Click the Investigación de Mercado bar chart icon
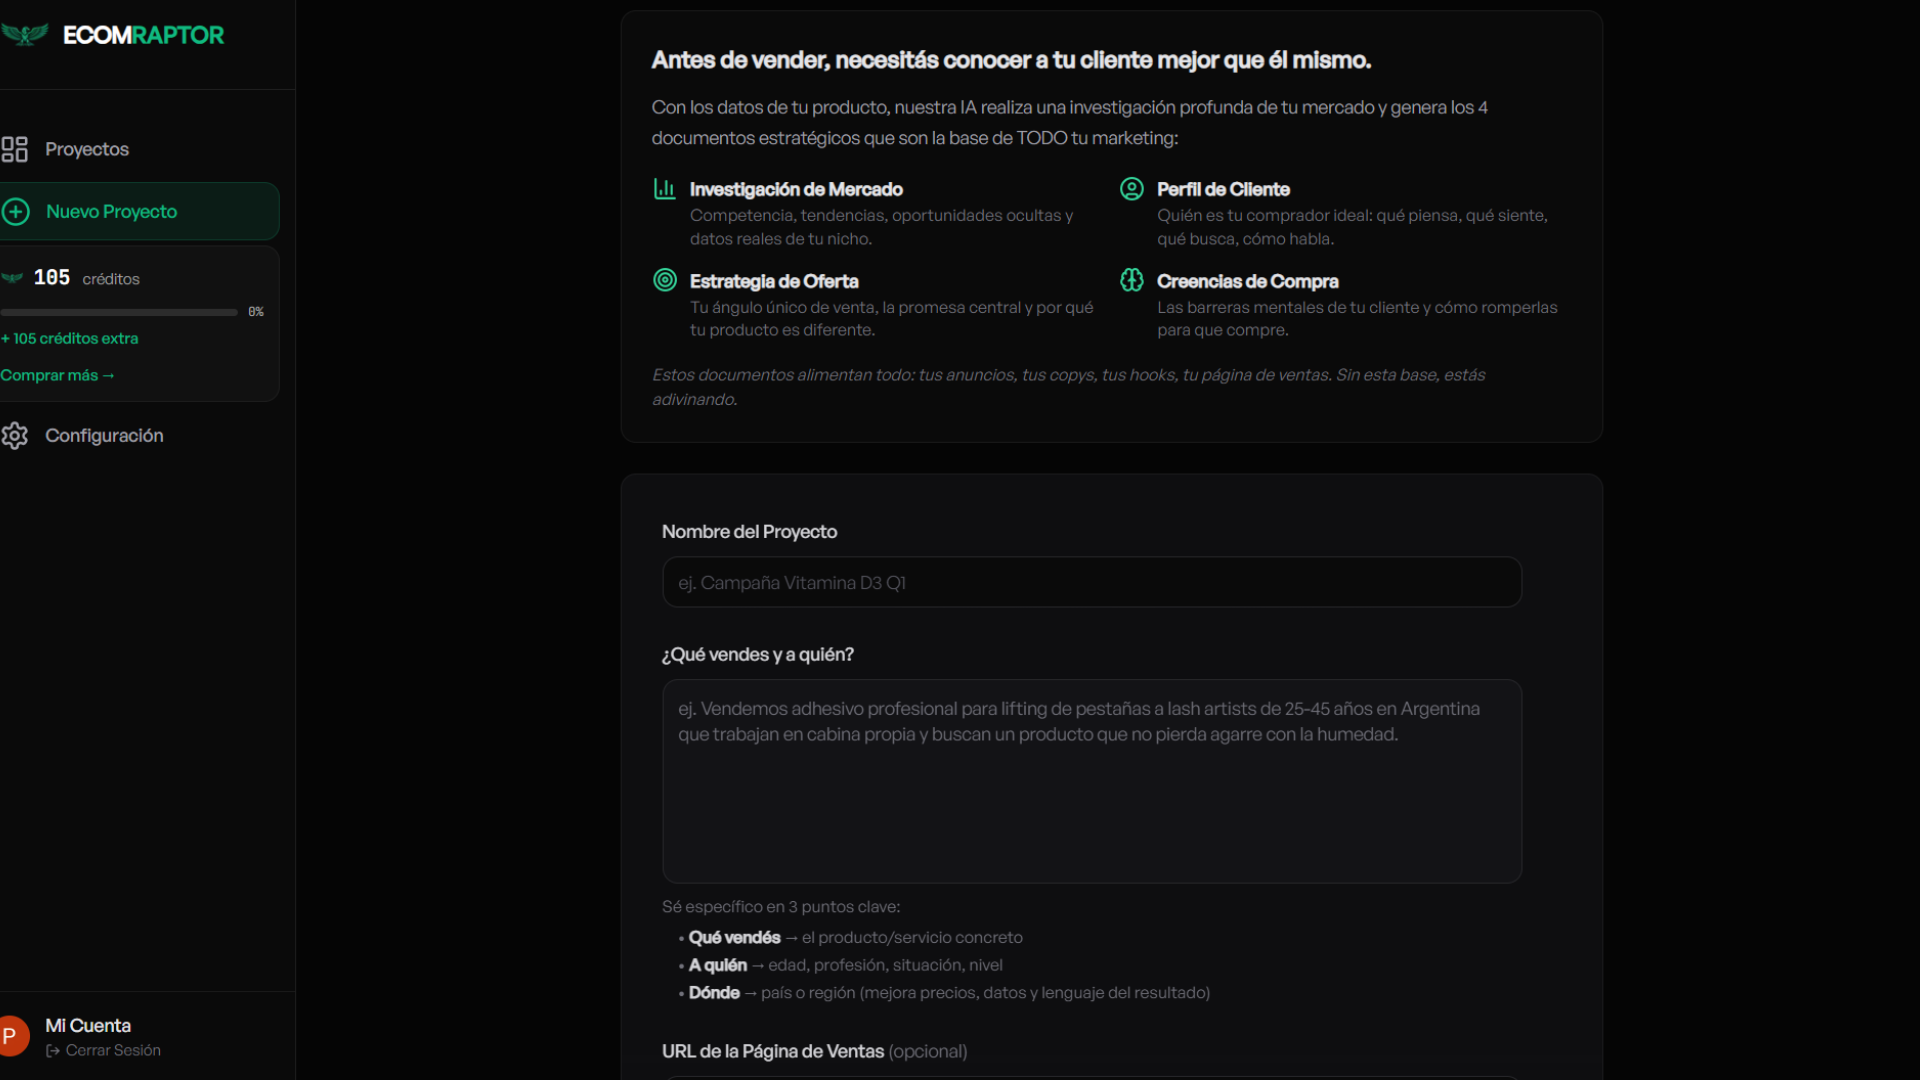 (x=665, y=189)
